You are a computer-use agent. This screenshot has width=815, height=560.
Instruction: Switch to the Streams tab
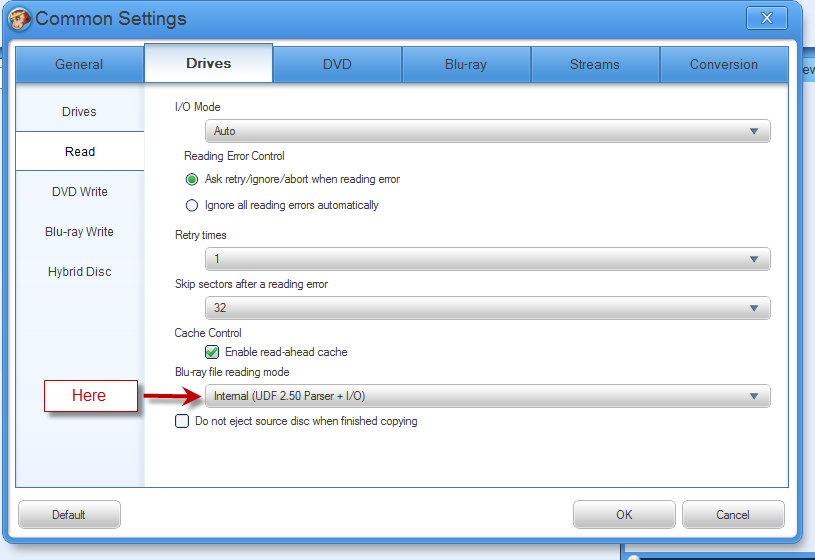[x=595, y=64]
